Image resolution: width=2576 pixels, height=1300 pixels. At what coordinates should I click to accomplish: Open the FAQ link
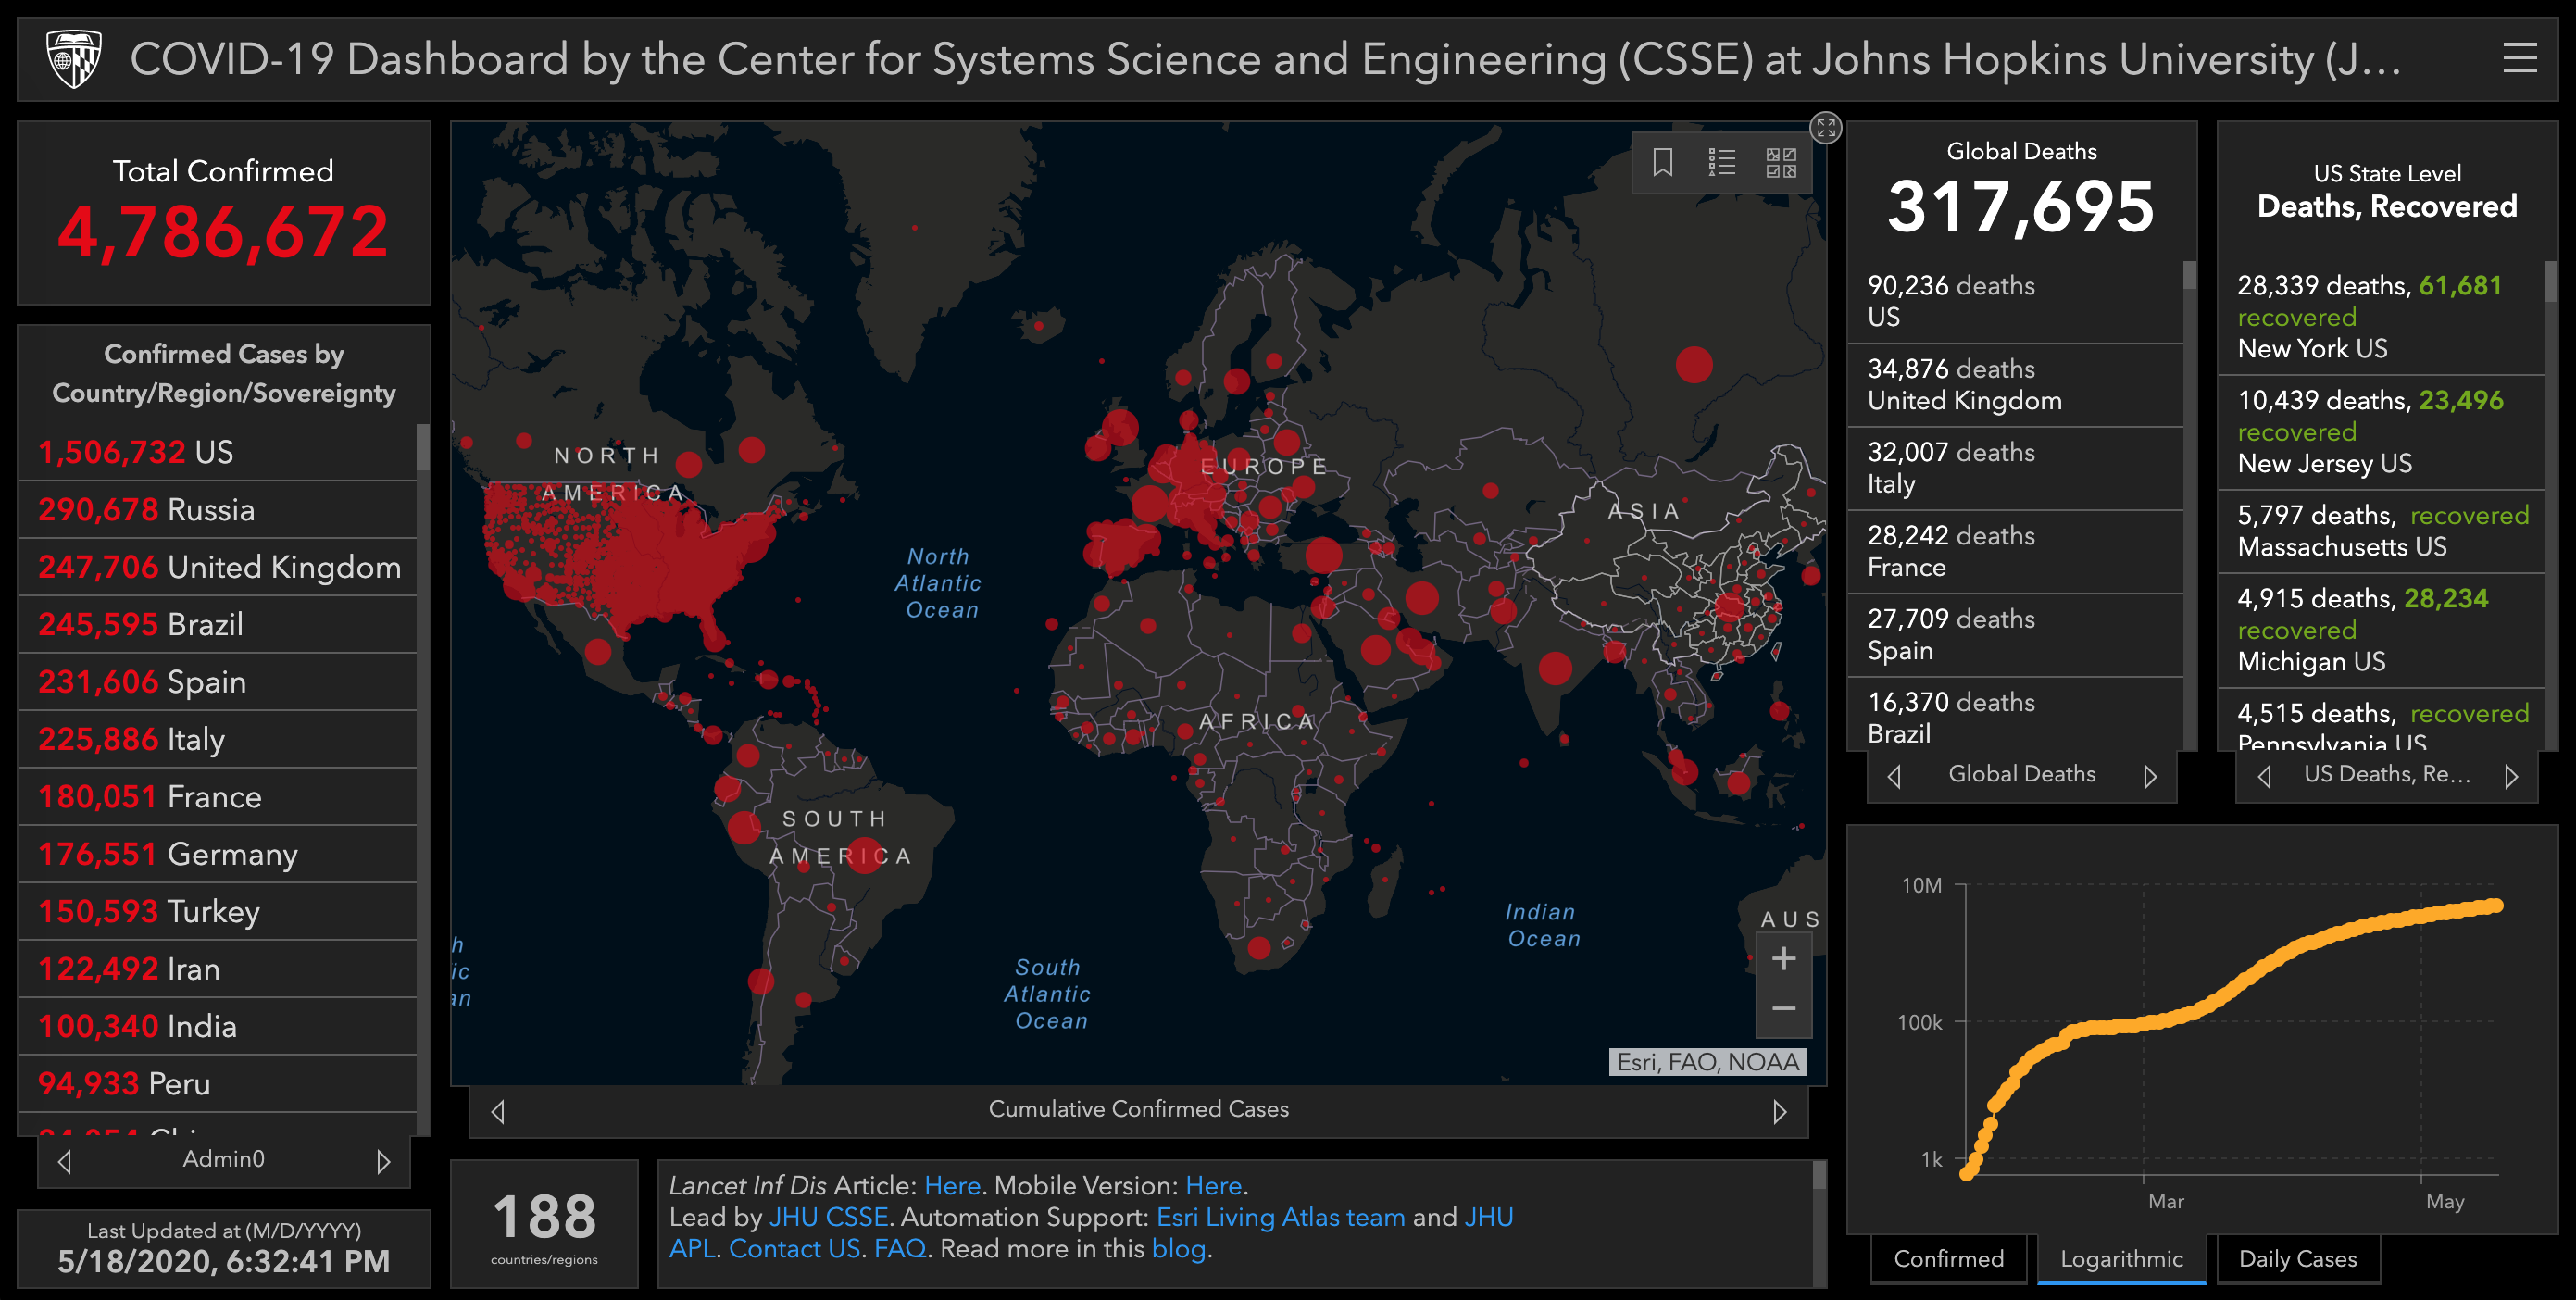[899, 1249]
